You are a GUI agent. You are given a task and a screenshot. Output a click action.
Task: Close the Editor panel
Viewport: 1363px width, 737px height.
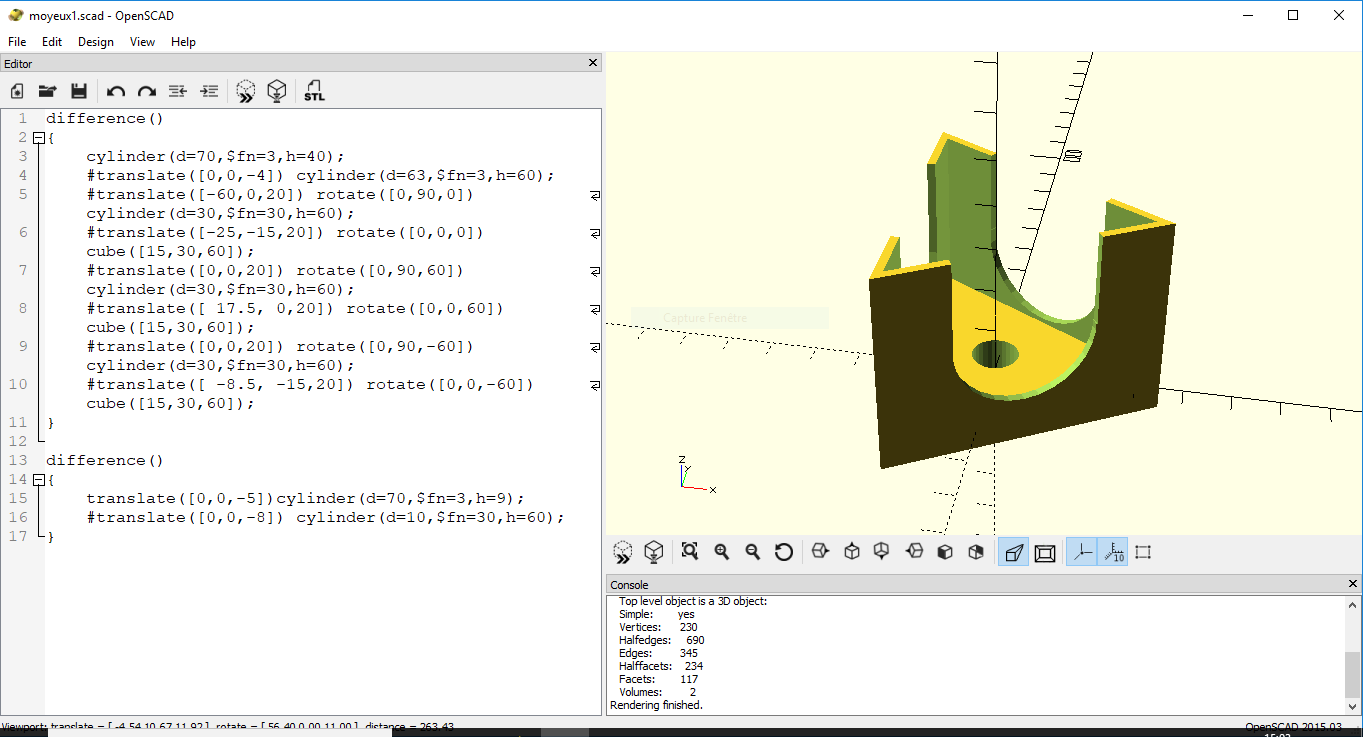point(593,63)
